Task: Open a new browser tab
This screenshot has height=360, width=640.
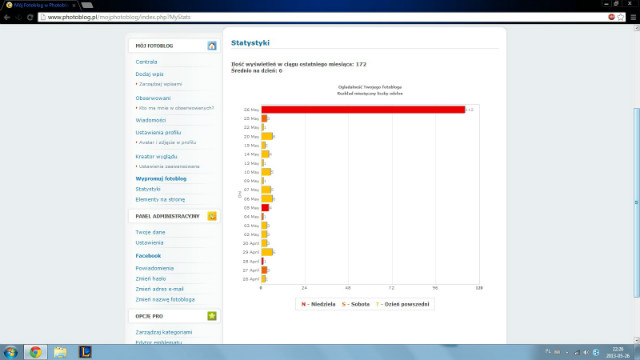Action: point(87,5)
